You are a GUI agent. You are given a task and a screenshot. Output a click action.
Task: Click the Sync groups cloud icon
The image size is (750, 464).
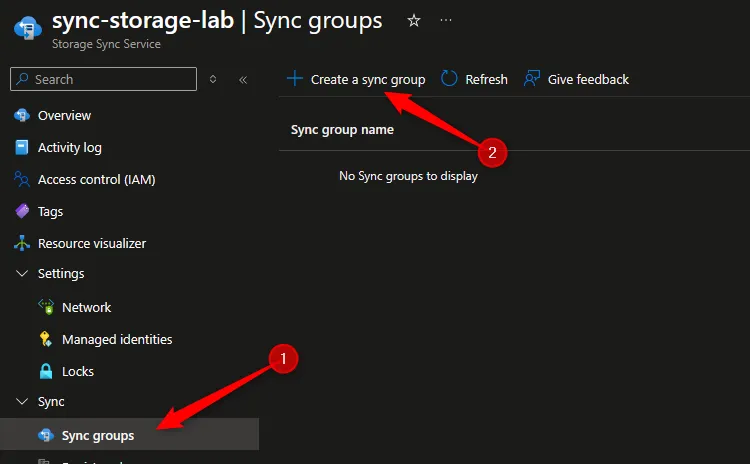click(x=46, y=435)
